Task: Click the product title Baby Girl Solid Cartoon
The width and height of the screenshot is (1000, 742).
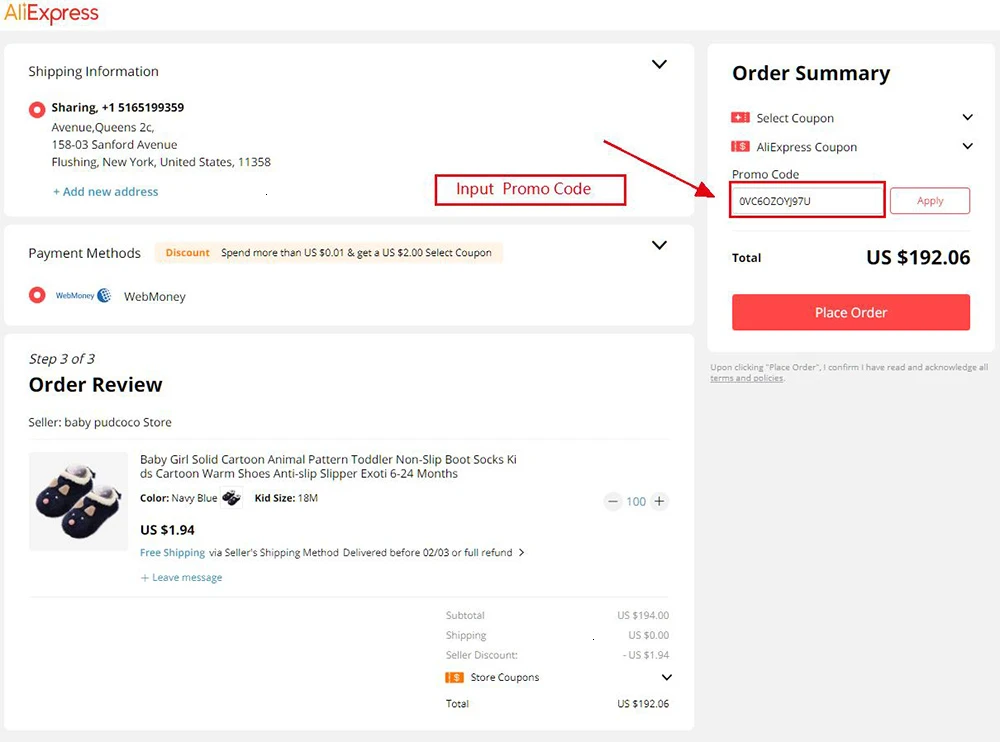Action: pyautogui.click(x=328, y=466)
